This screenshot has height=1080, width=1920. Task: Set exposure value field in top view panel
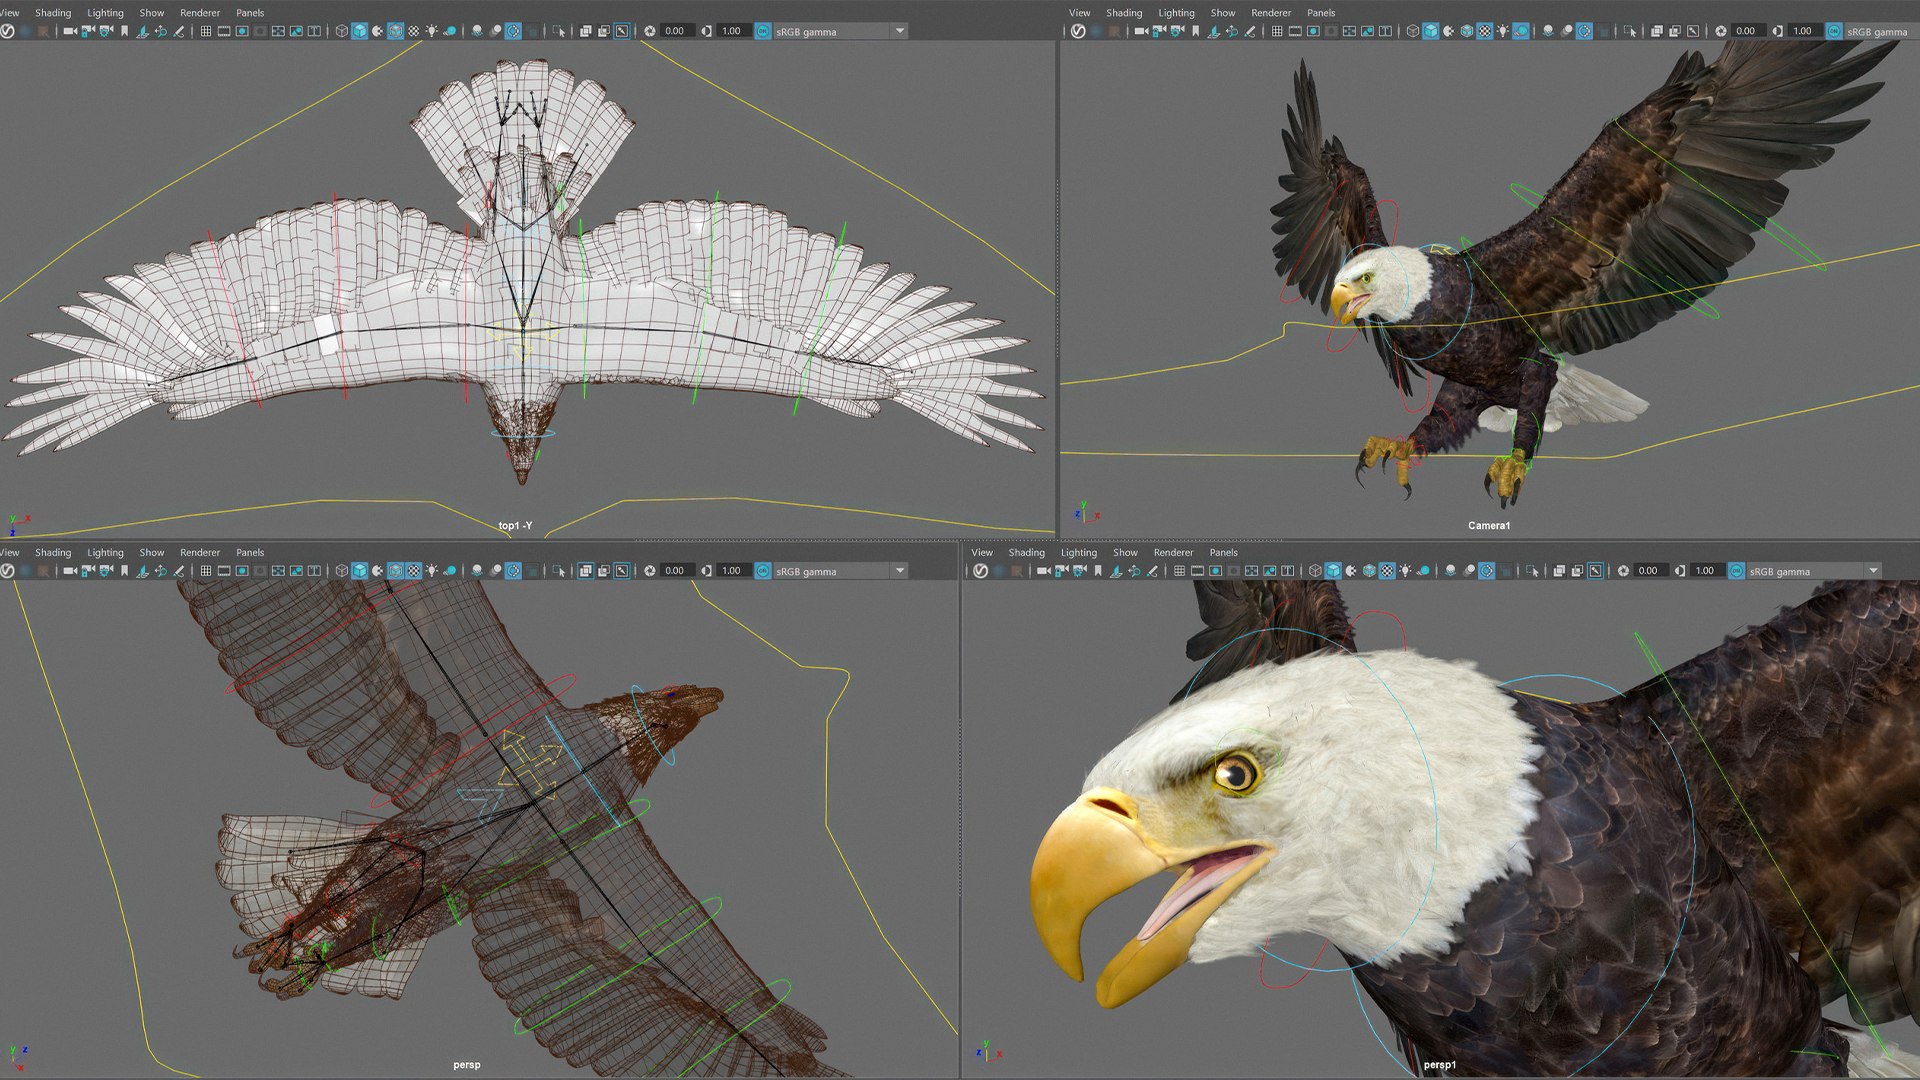click(677, 31)
